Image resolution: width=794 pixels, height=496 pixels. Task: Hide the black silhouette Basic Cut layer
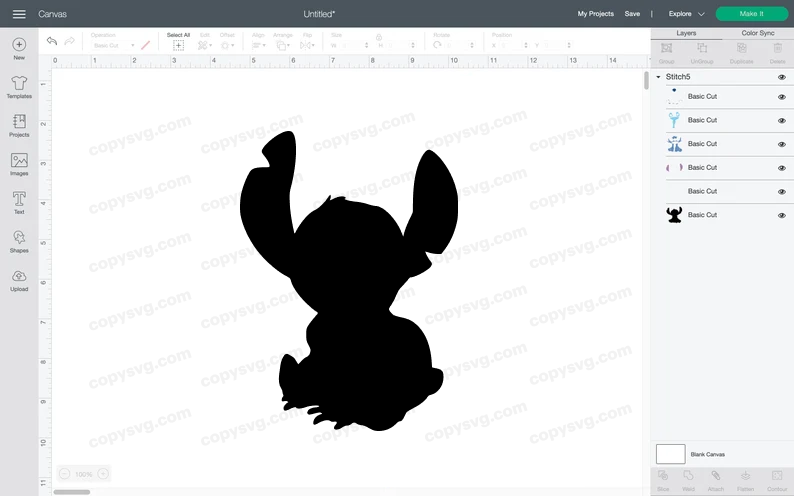point(782,216)
